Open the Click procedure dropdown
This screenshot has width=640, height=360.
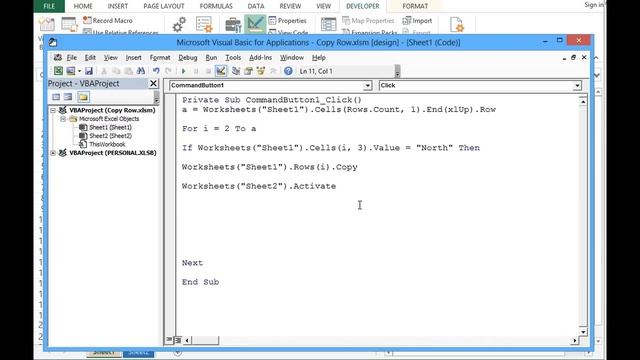(x=577, y=85)
